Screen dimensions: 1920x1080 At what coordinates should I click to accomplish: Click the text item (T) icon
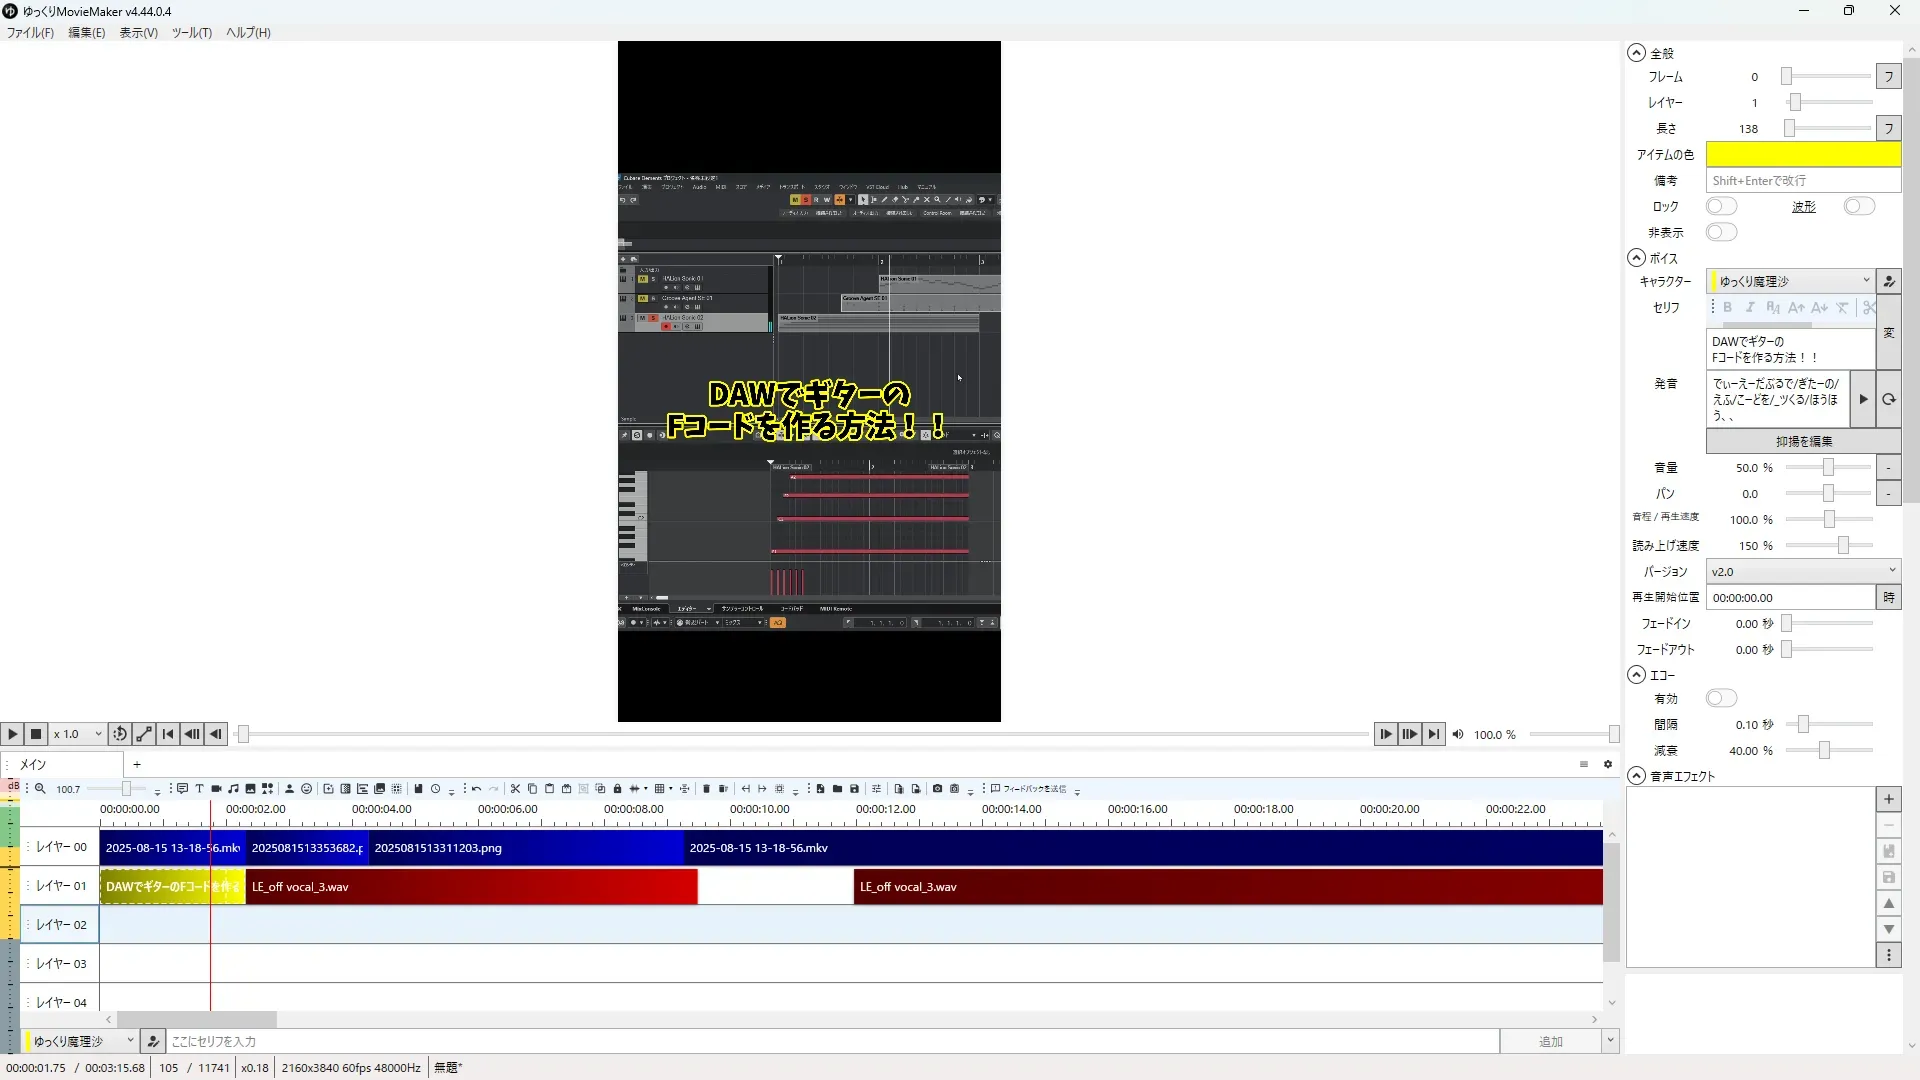click(199, 789)
